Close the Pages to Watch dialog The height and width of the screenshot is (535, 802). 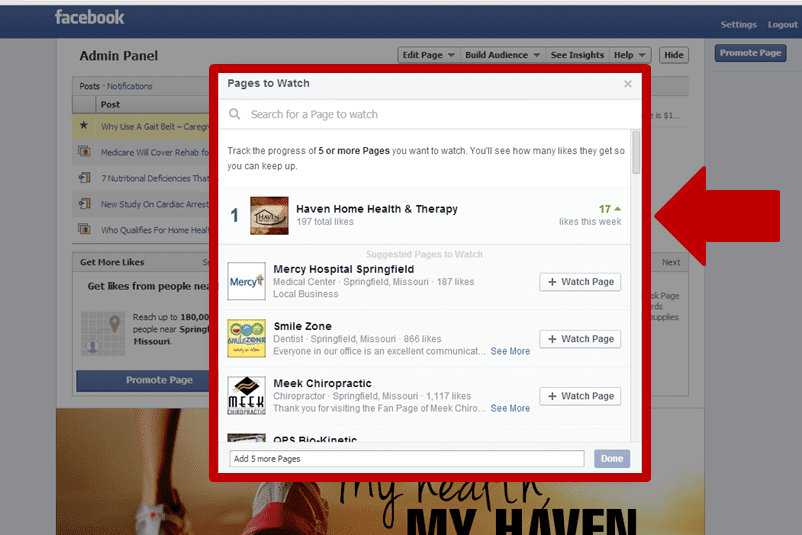pyautogui.click(x=628, y=84)
